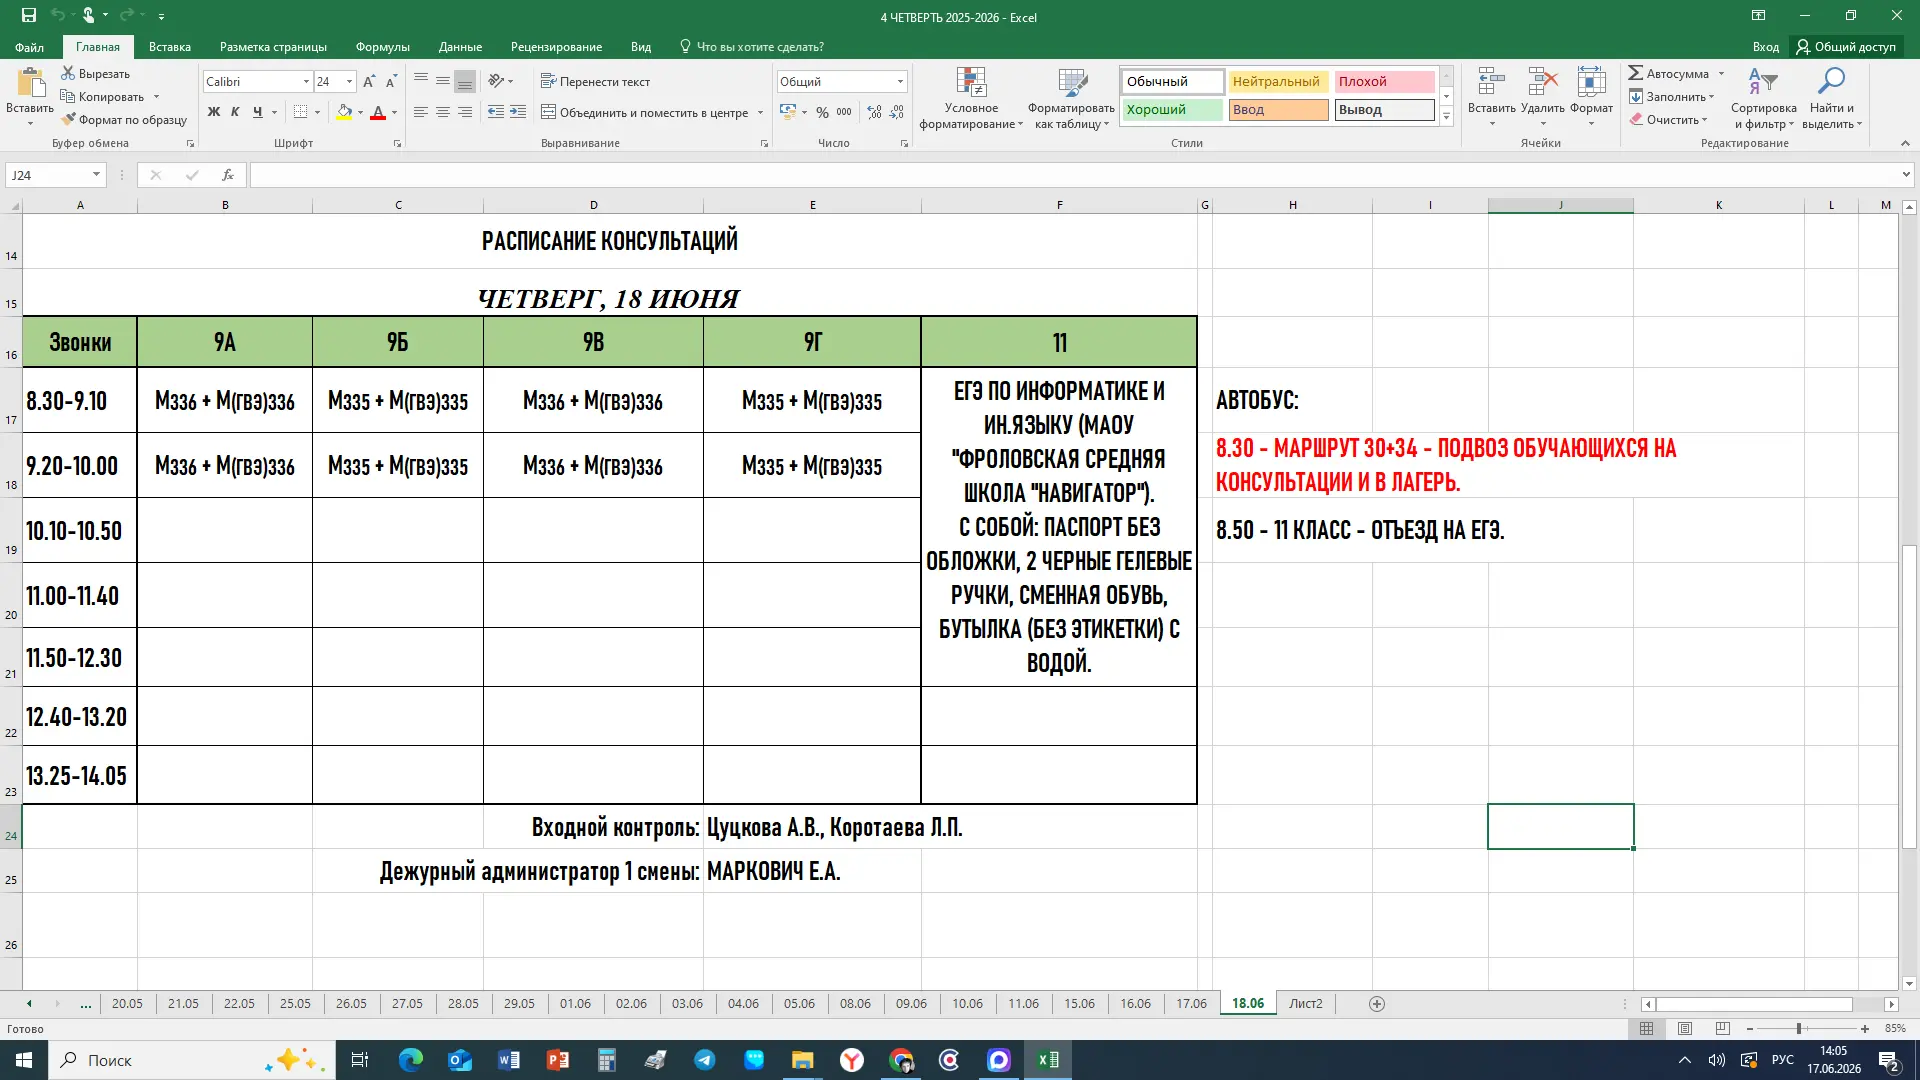Toggle Wrap Text (Перенести текст)
The image size is (1920, 1080).
[596, 81]
